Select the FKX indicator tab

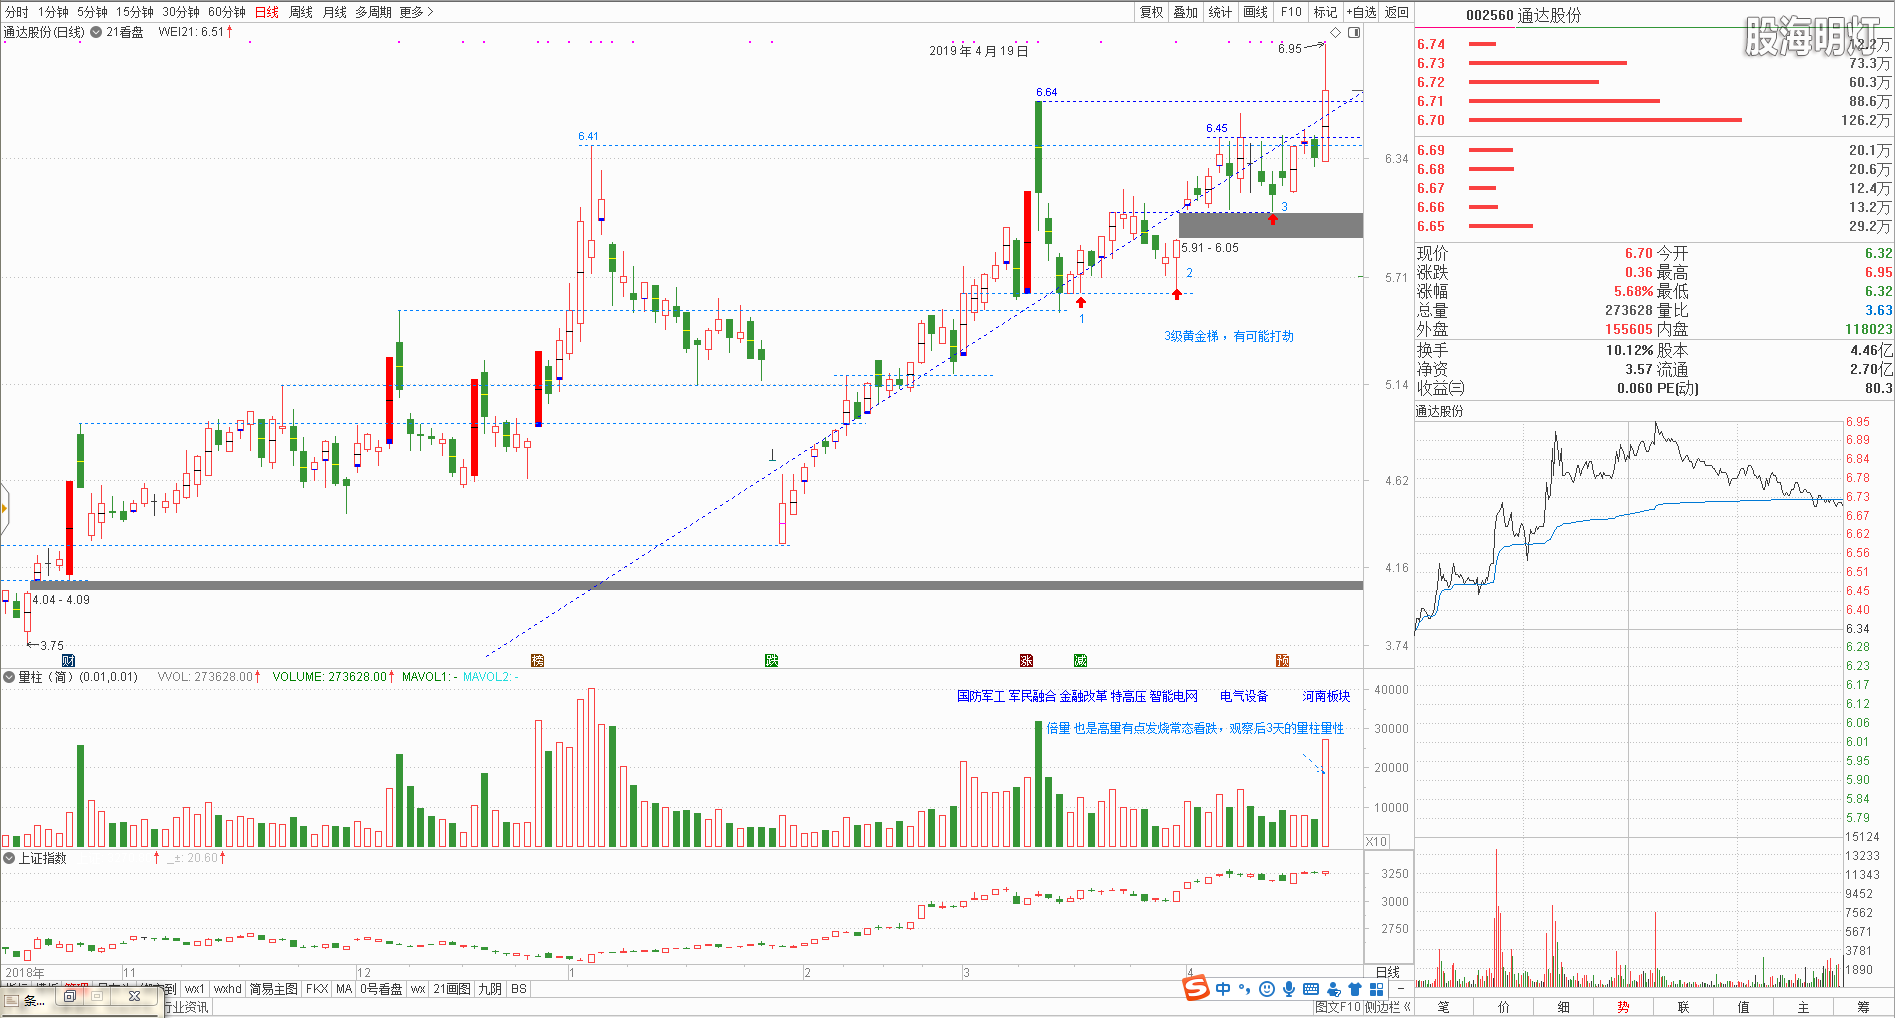point(317,989)
